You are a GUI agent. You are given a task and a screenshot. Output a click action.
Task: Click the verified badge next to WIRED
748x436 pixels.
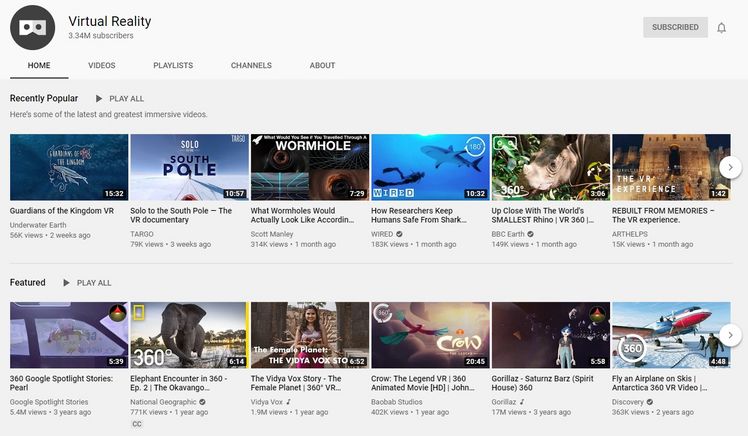pos(399,234)
